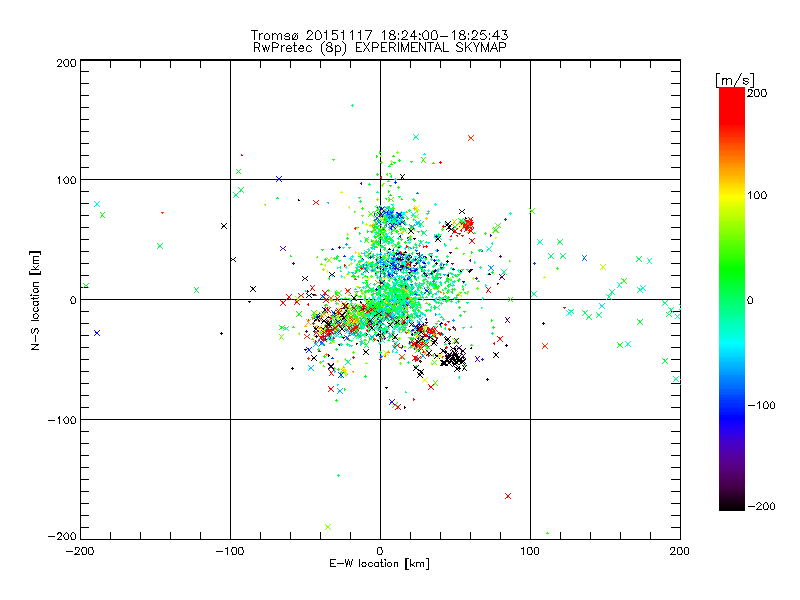The image size is (800, 600).
Task: Click the E-W axis tick label '0'
Action: pos(380,551)
